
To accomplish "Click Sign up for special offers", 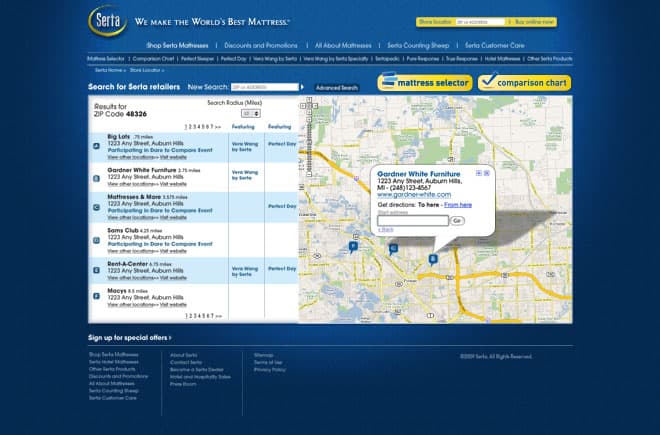I will click(130, 338).
